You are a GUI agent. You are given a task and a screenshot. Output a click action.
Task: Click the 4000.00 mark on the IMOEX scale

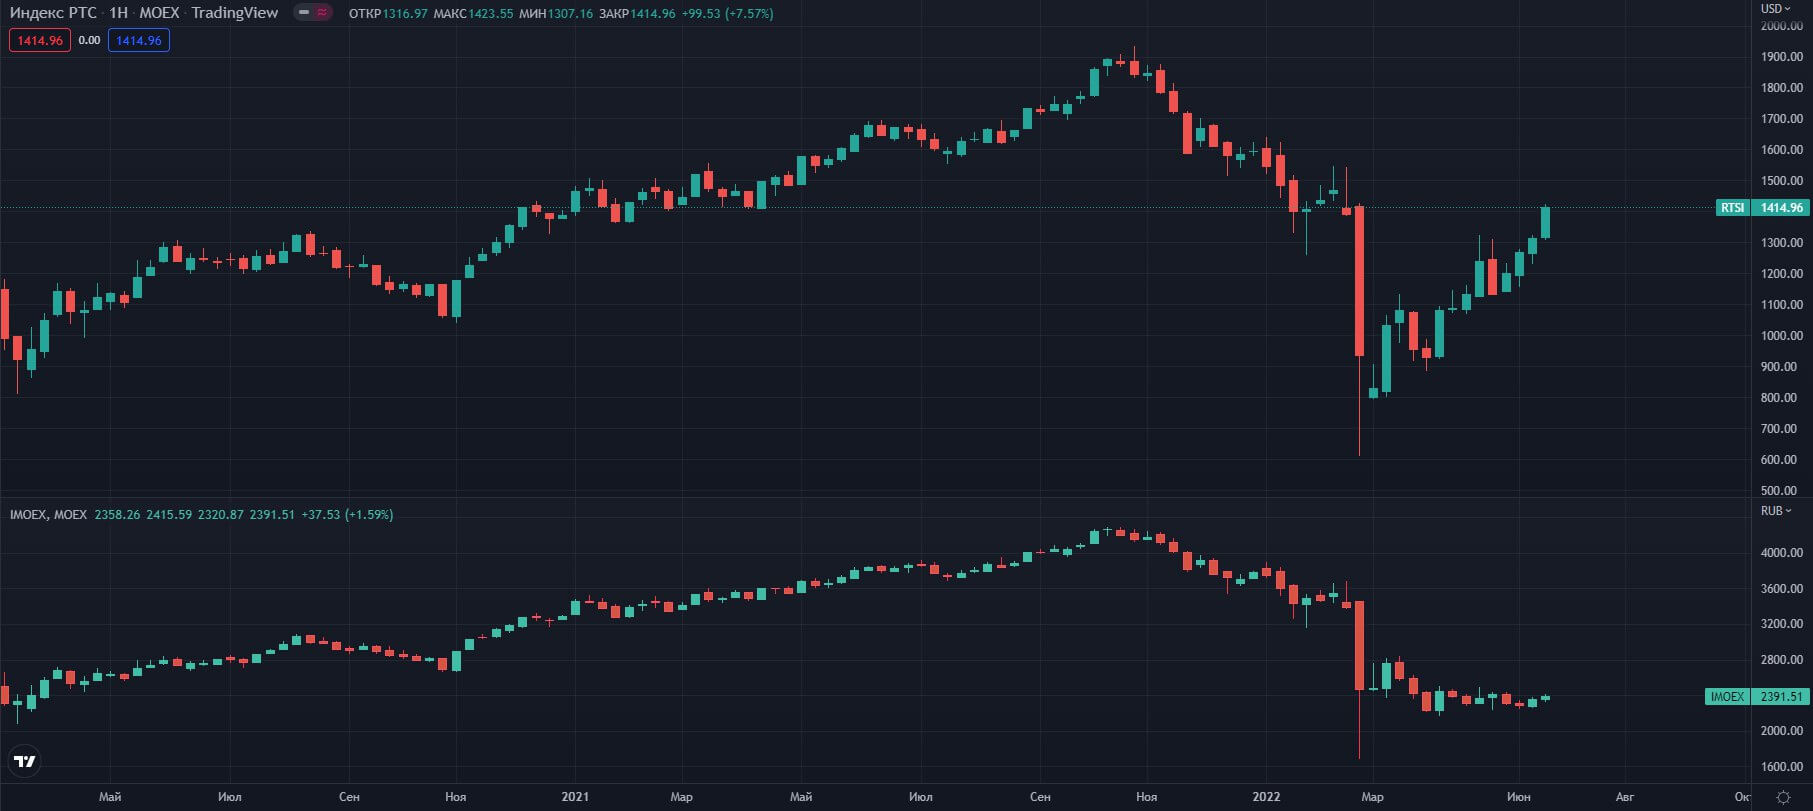[x=1782, y=553]
